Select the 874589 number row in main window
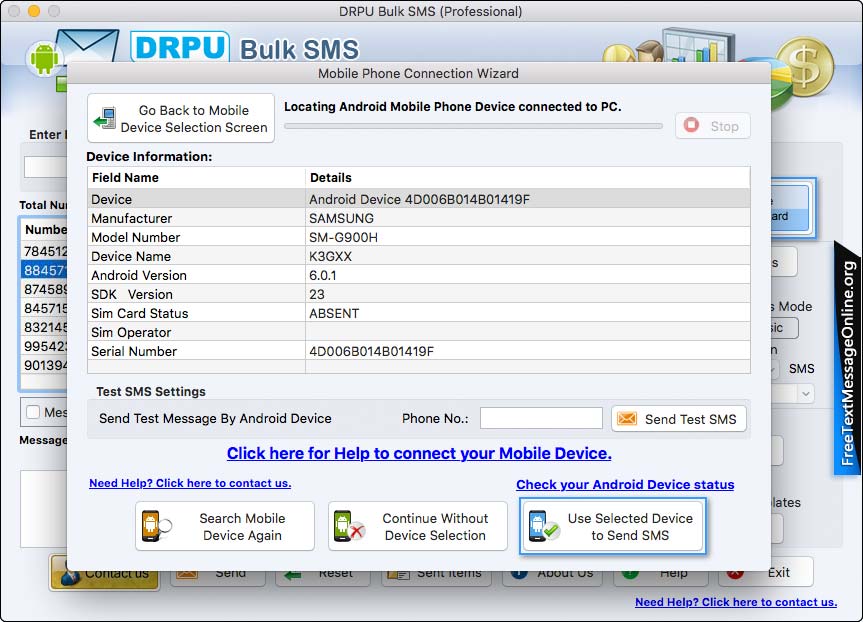 [x=44, y=289]
